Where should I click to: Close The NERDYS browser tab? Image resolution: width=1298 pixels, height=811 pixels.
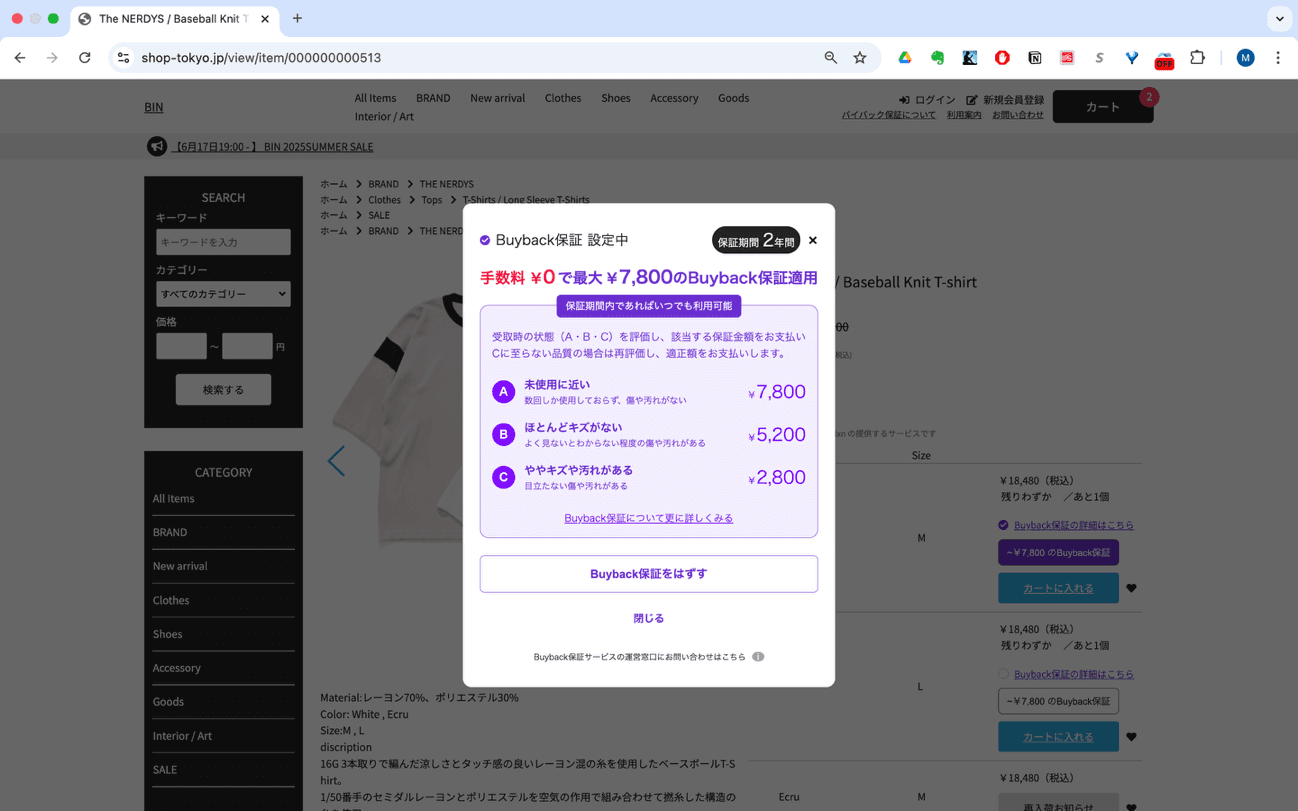[265, 19]
